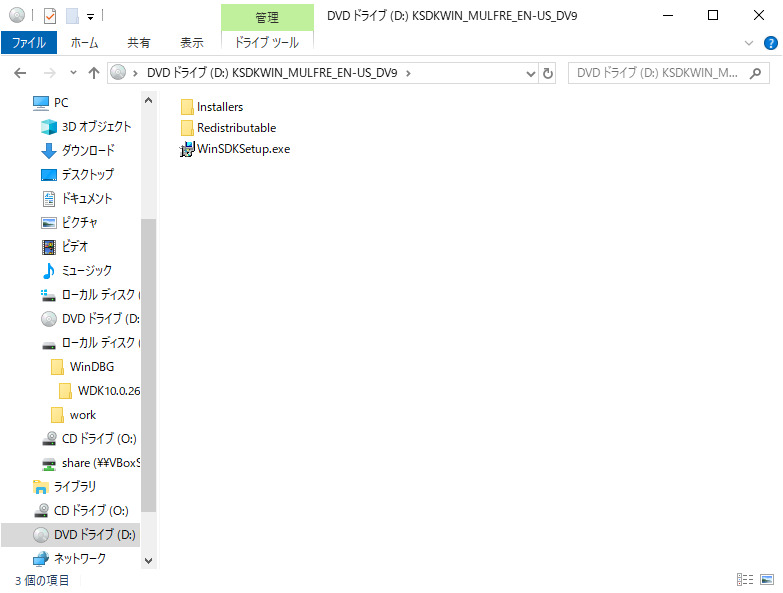783x593 pixels.
Task: Open ライブラリ in the navigation pane
Action: point(64,487)
